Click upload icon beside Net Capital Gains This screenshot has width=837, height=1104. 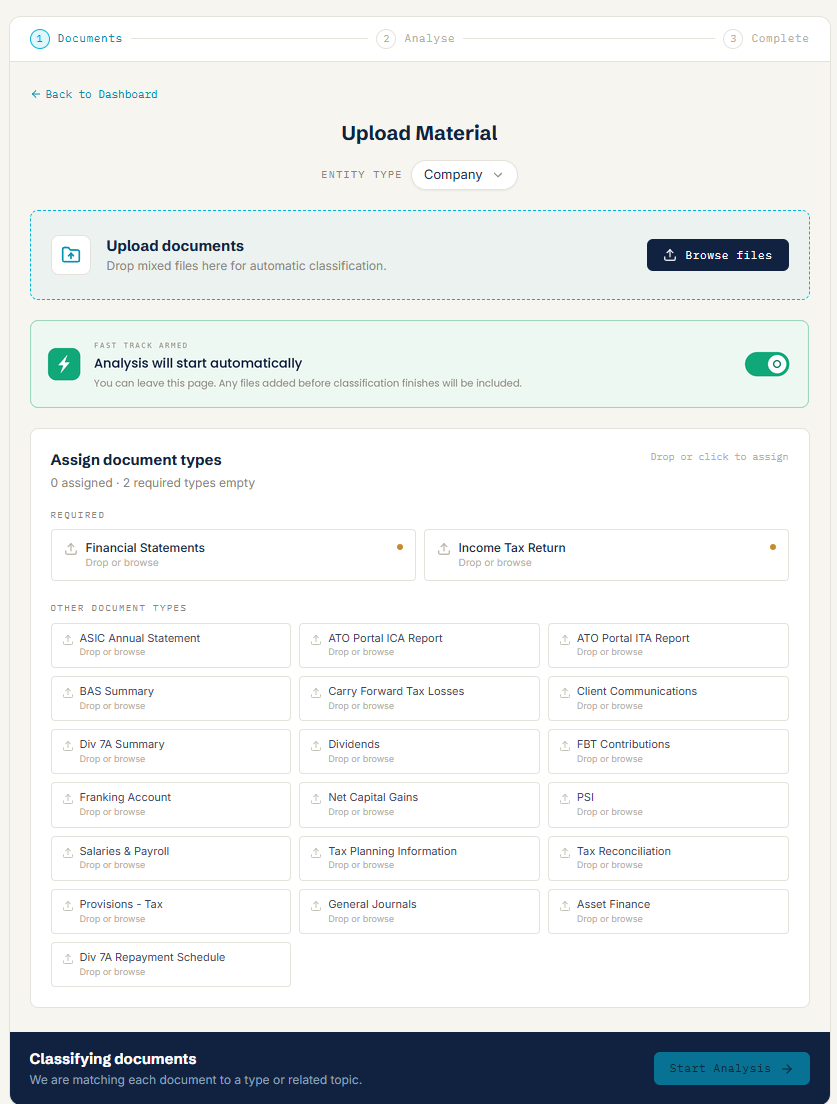(x=316, y=798)
